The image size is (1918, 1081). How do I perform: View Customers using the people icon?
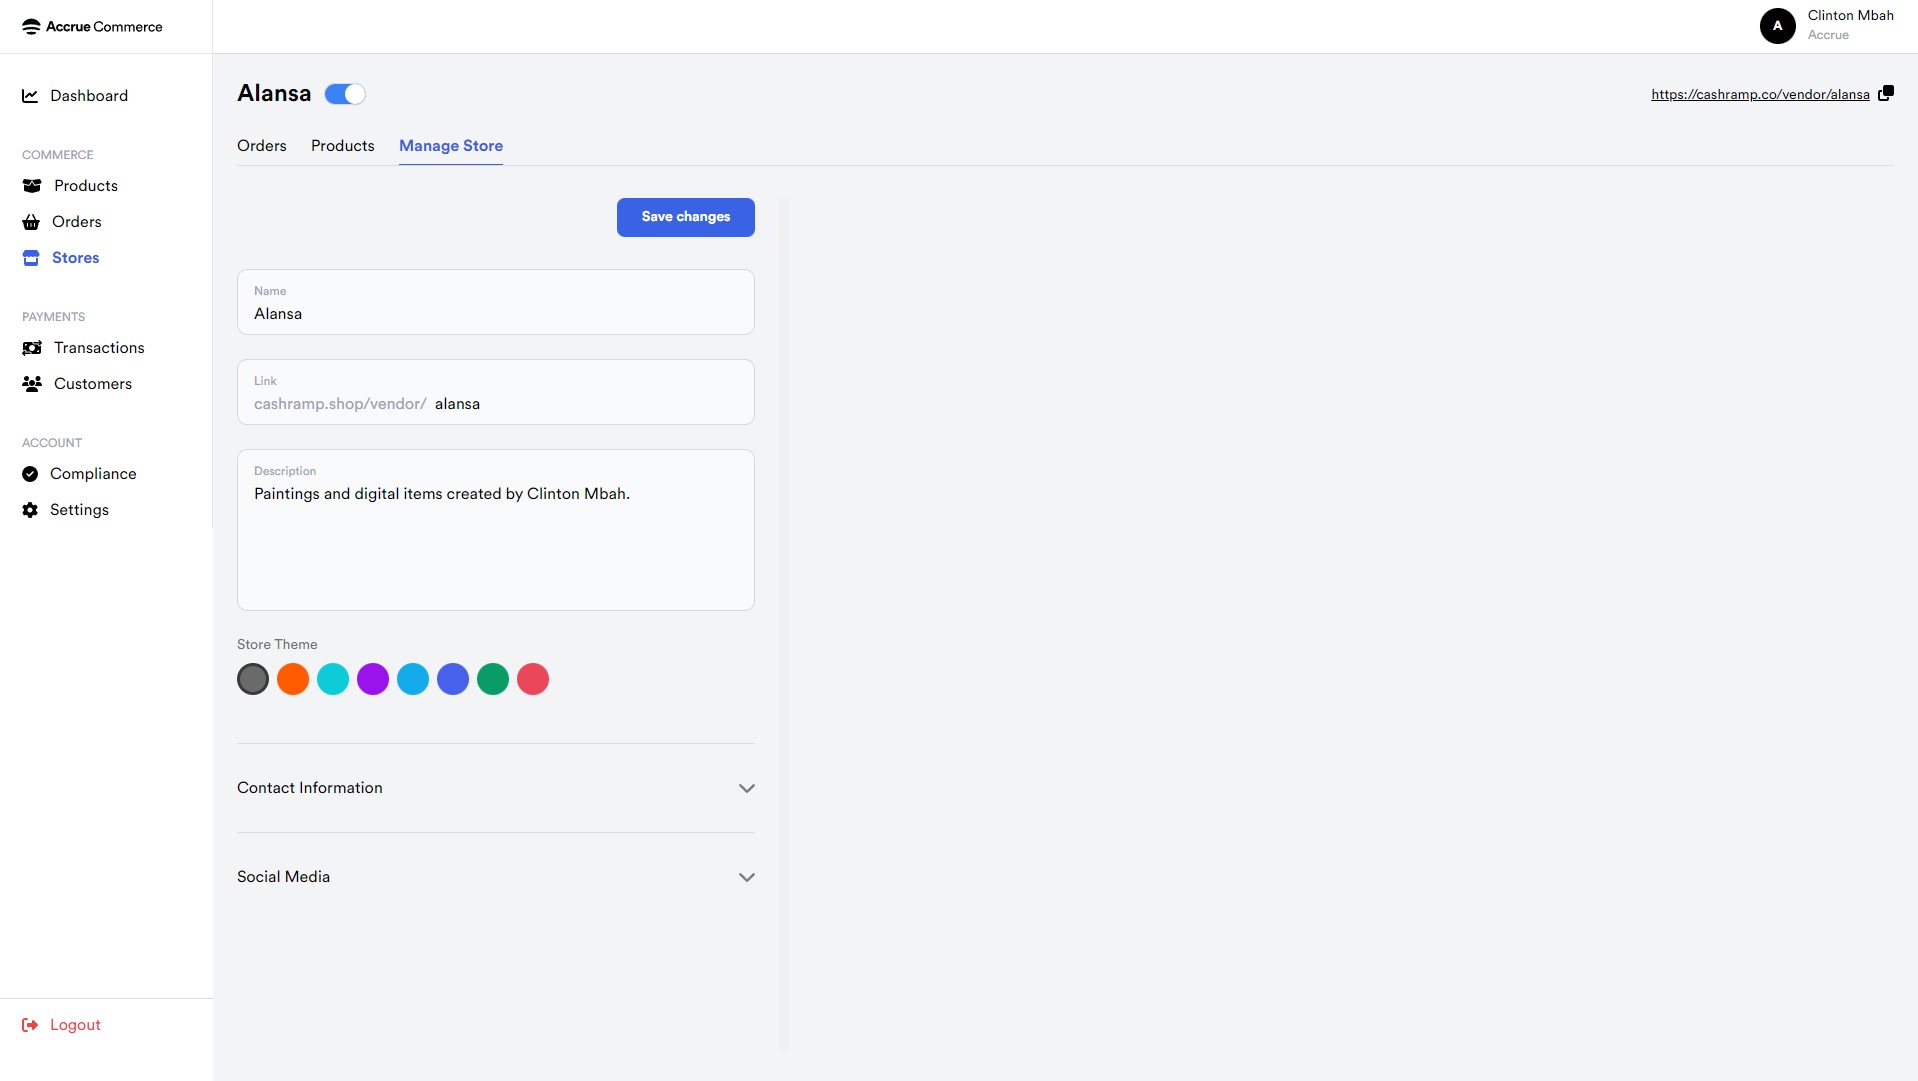[x=31, y=383]
